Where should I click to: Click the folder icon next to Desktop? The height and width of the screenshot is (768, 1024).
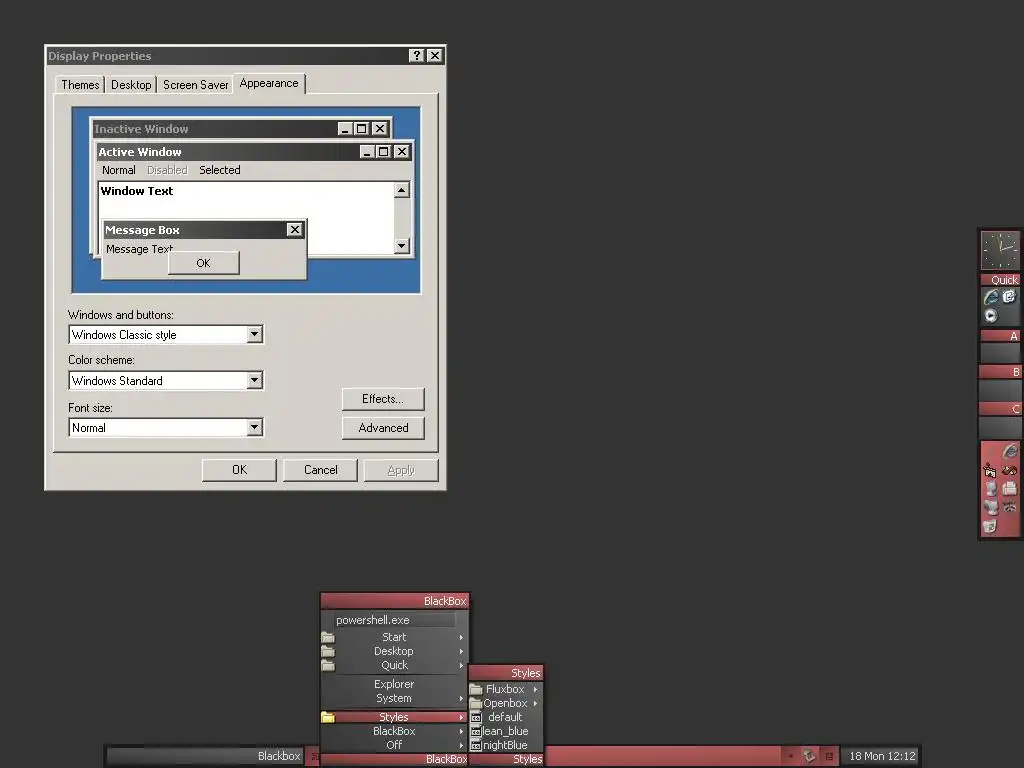(328, 651)
